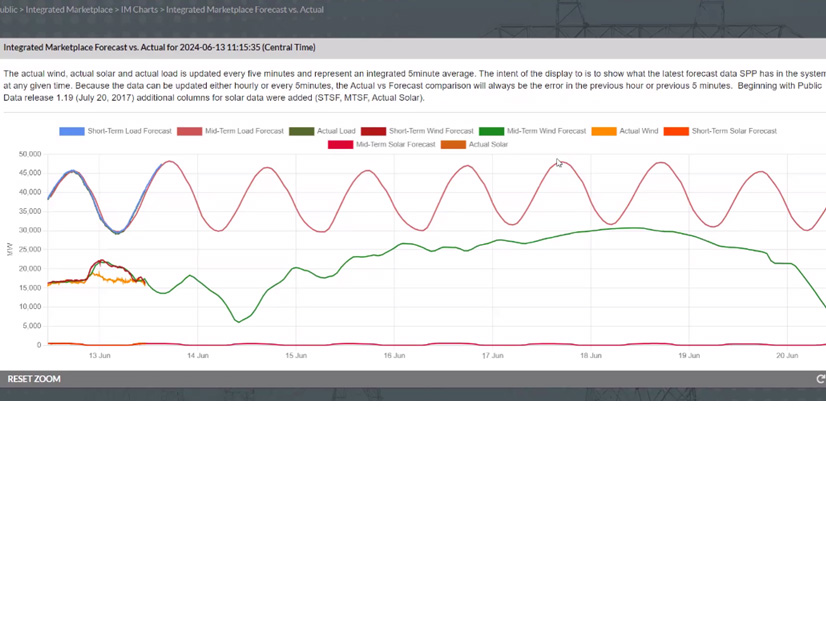Click the refresh icon at bottom right
The height and width of the screenshot is (620, 826).
pos(820,379)
